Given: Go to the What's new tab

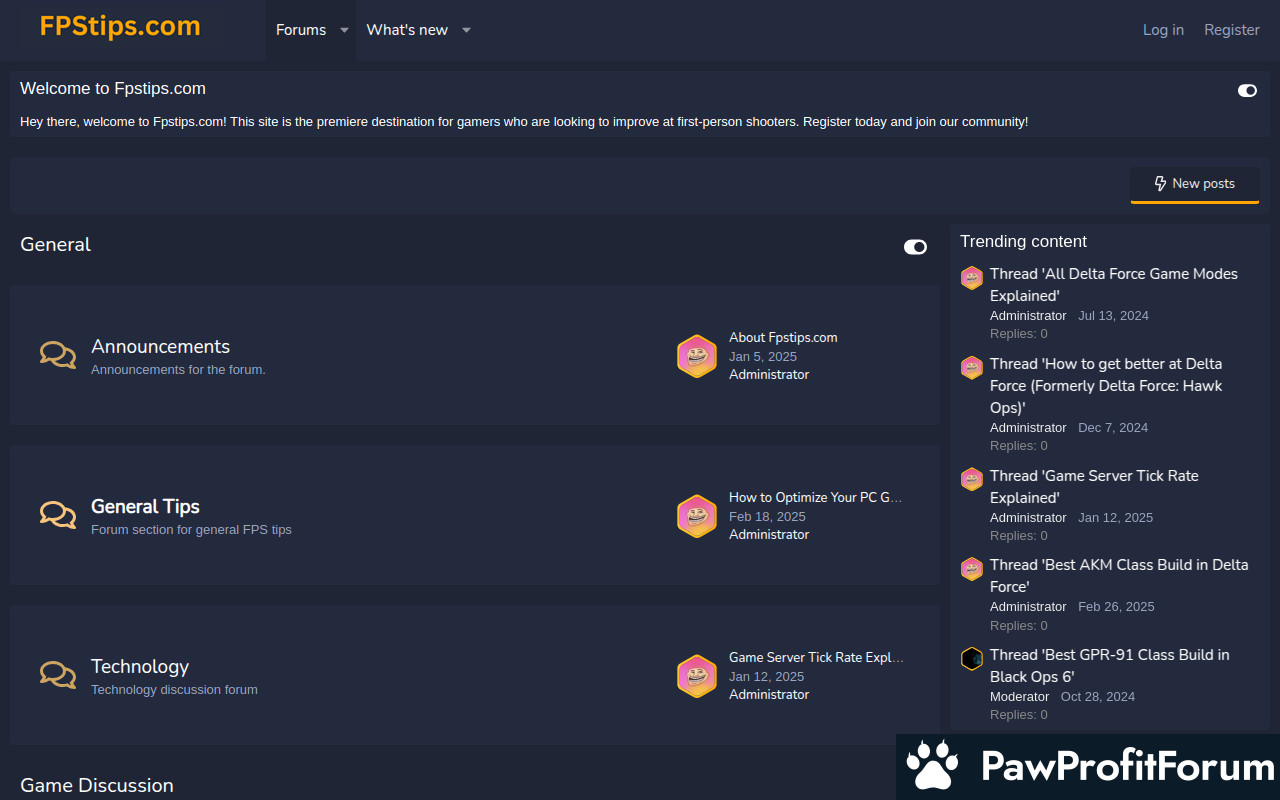Looking at the screenshot, I should coord(407,30).
